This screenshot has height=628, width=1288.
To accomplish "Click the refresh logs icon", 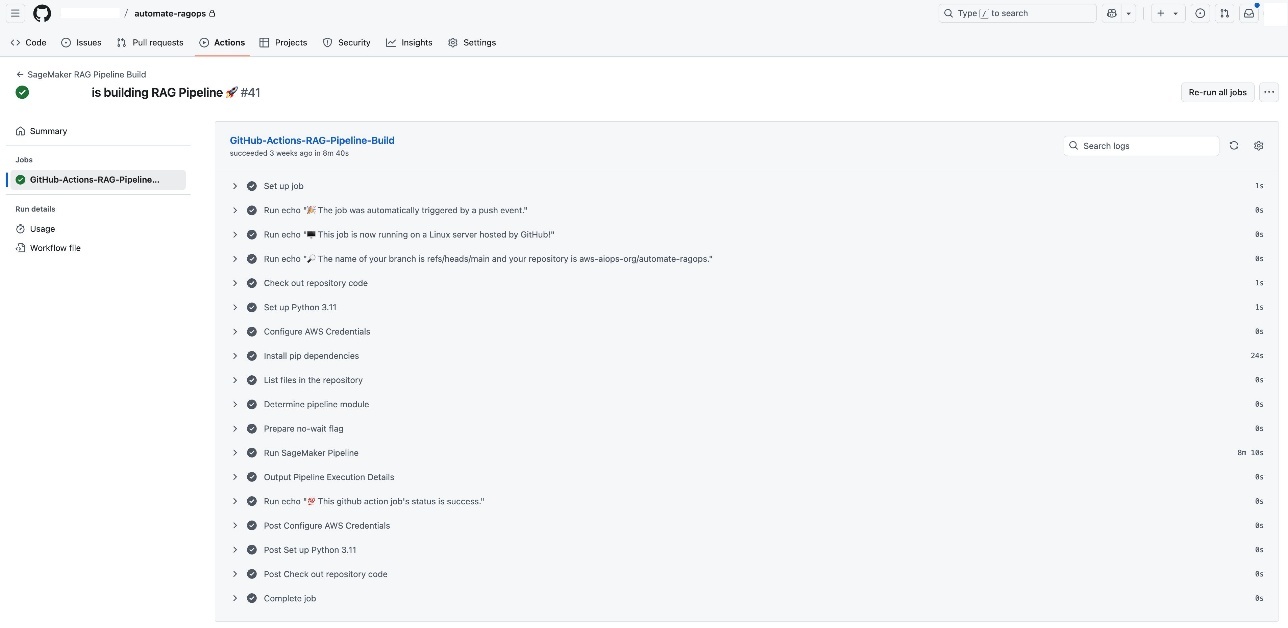I will click(x=1234, y=146).
